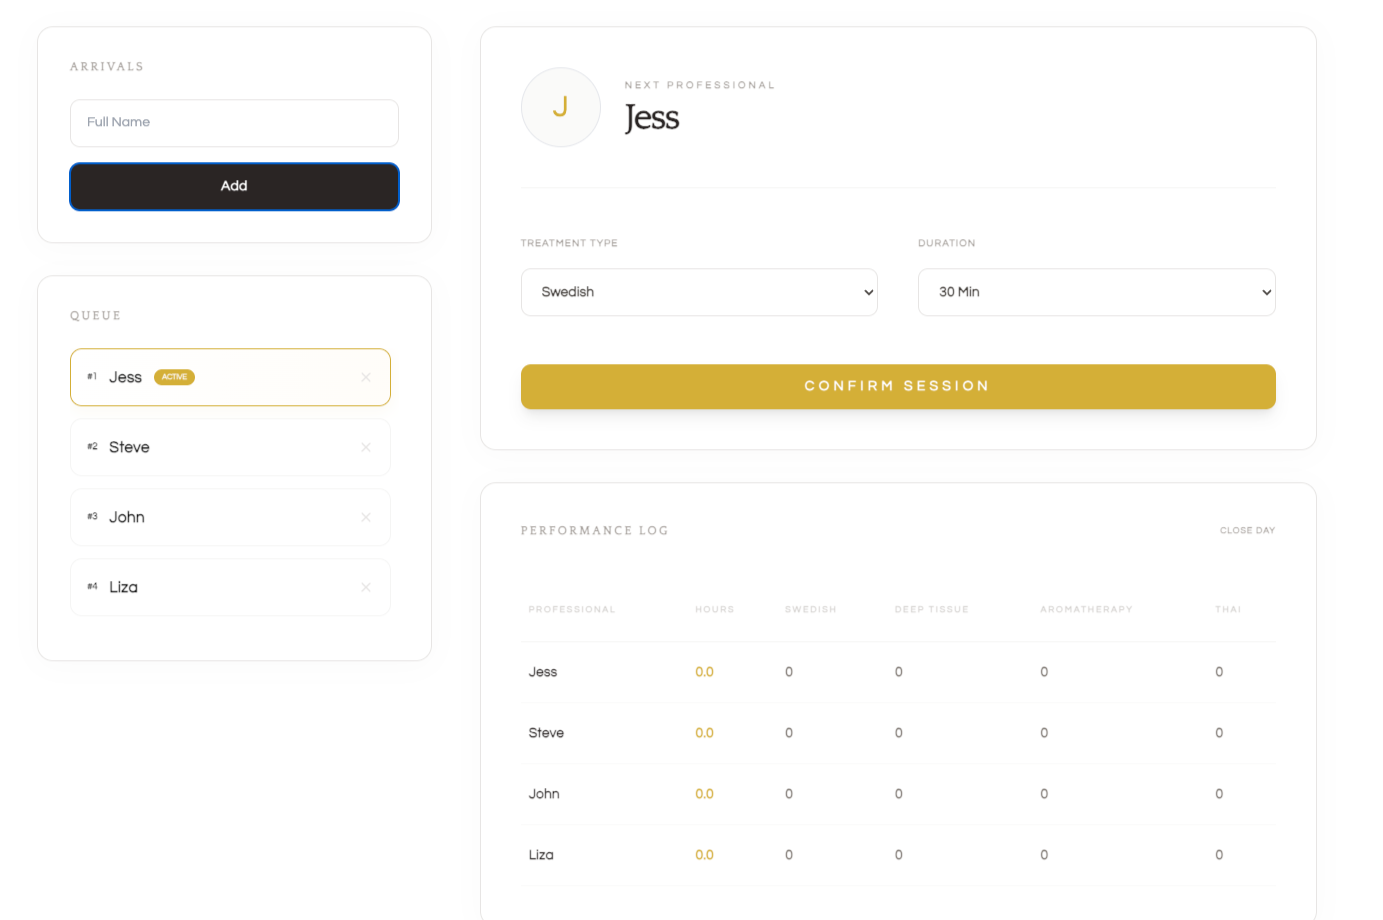The width and height of the screenshot is (1383, 920).
Task: Remove Liza from the queue
Action: pos(365,587)
